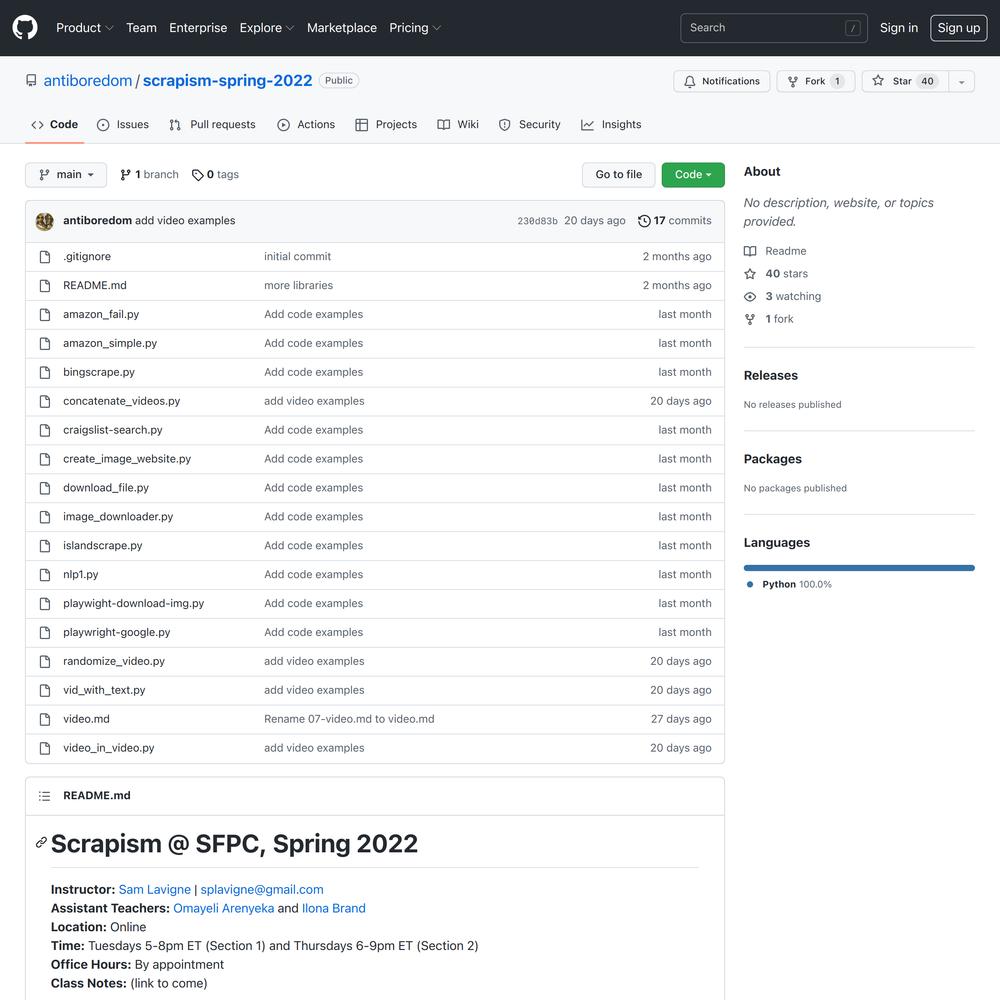This screenshot has width=1000, height=1000.
Task: Click the antiboredom avatar image
Action: [45, 221]
